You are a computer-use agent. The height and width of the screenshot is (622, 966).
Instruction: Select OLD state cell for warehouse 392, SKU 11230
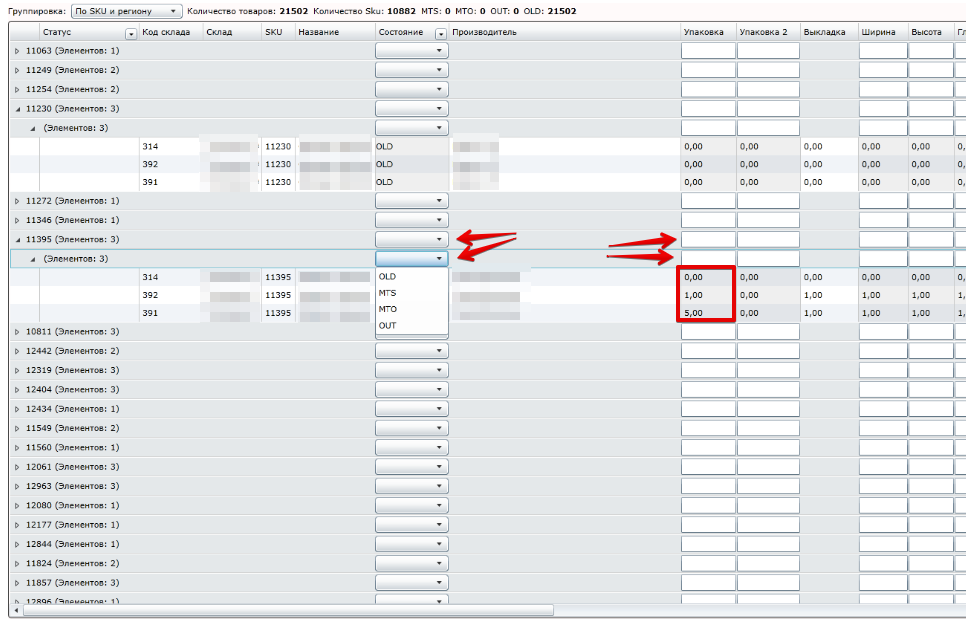click(412, 164)
